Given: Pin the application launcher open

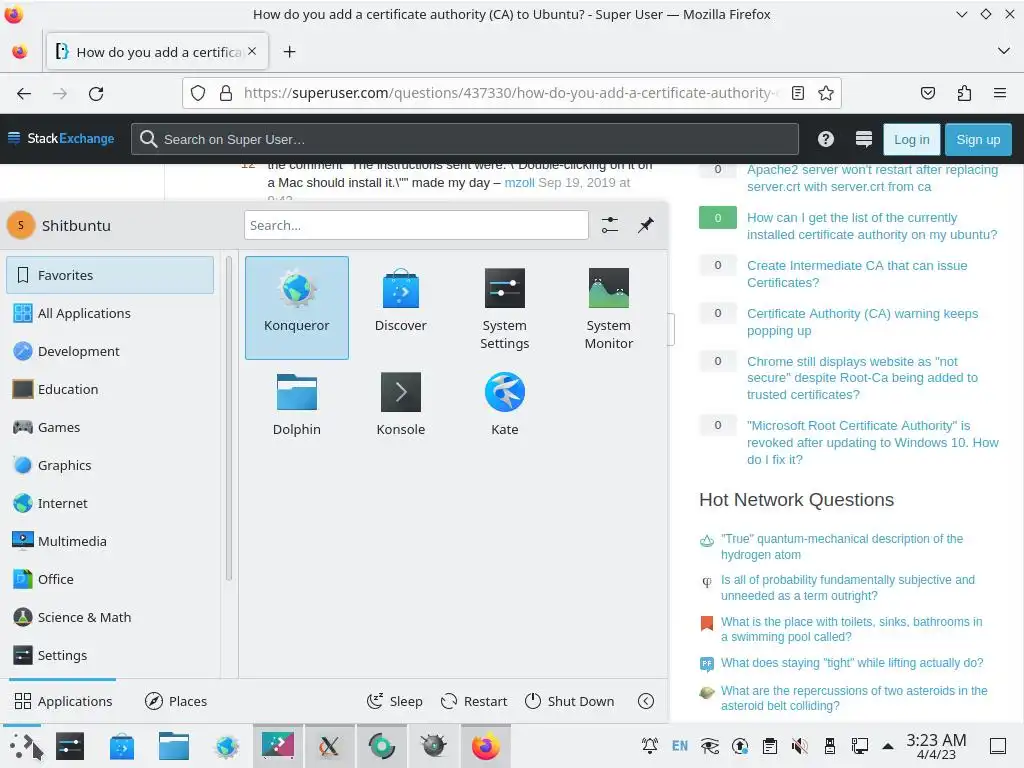Looking at the screenshot, I should tap(646, 225).
